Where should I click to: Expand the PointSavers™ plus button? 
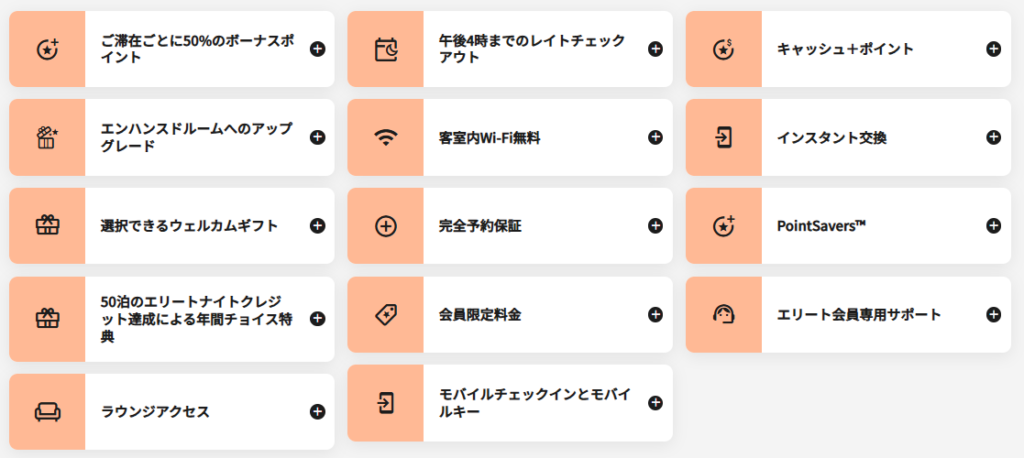pyautogui.click(x=993, y=226)
